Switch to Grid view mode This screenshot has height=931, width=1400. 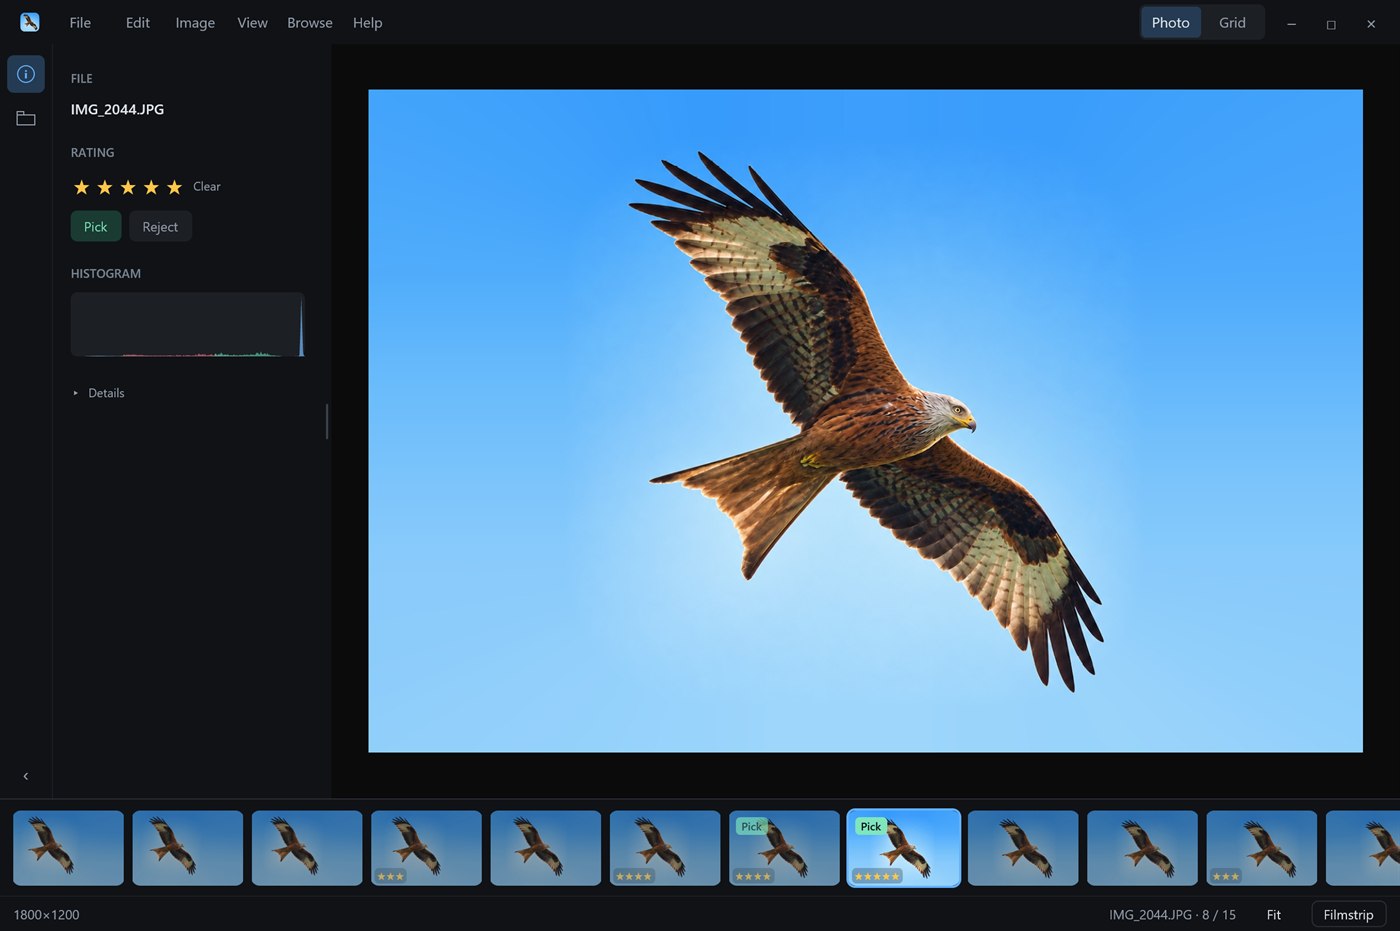pyautogui.click(x=1232, y=23)
